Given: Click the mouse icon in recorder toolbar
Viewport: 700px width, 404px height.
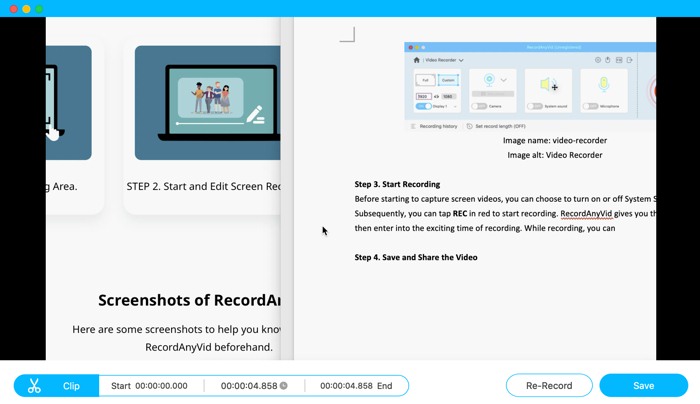Looking at the screenshot, I should (608, 60).
